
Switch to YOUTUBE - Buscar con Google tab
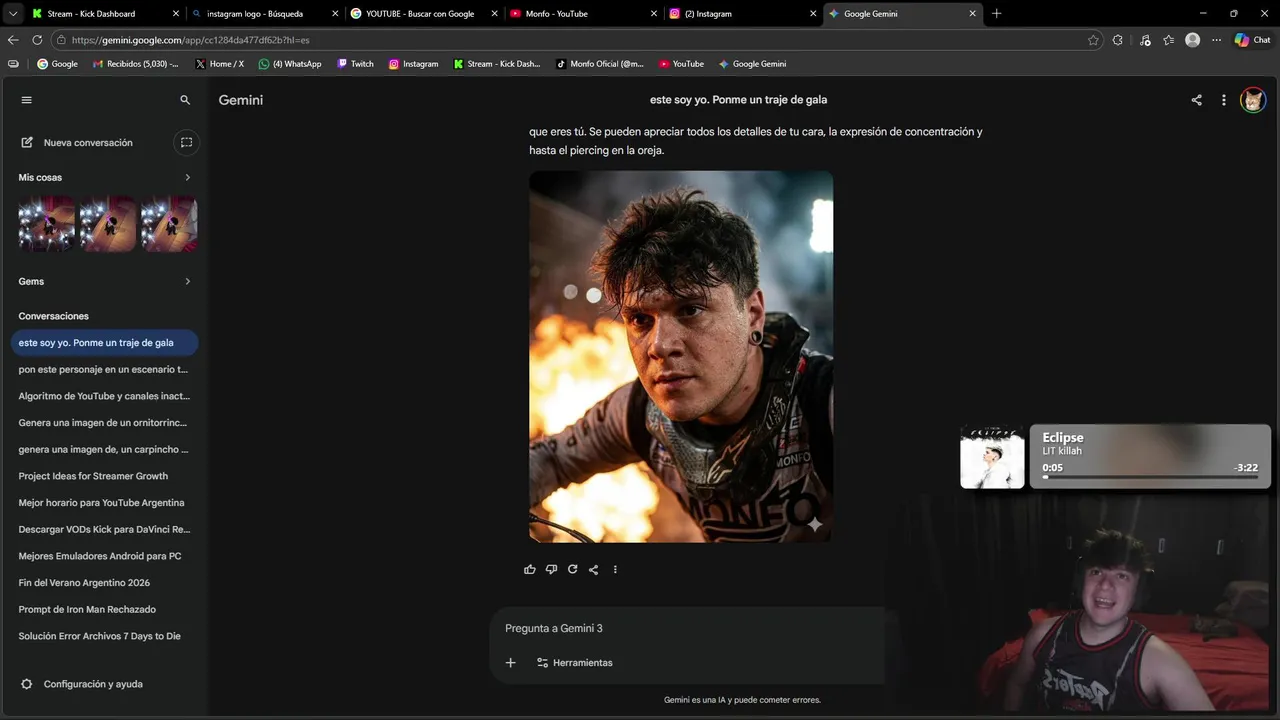pos(424,14)
